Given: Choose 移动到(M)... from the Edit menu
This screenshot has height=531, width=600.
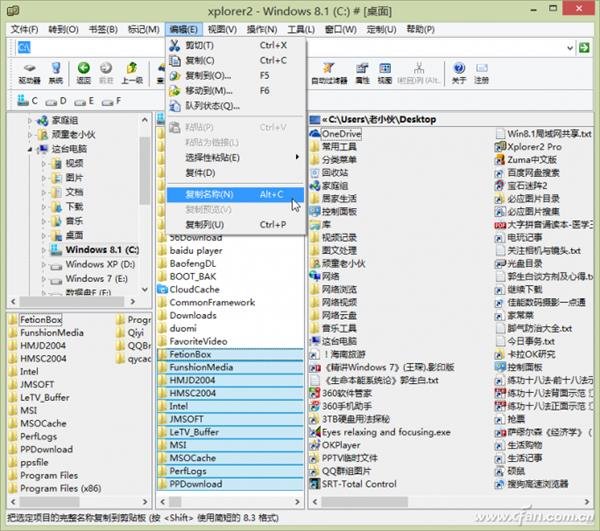Looking at the screenshot, I should tap(235, 91).
